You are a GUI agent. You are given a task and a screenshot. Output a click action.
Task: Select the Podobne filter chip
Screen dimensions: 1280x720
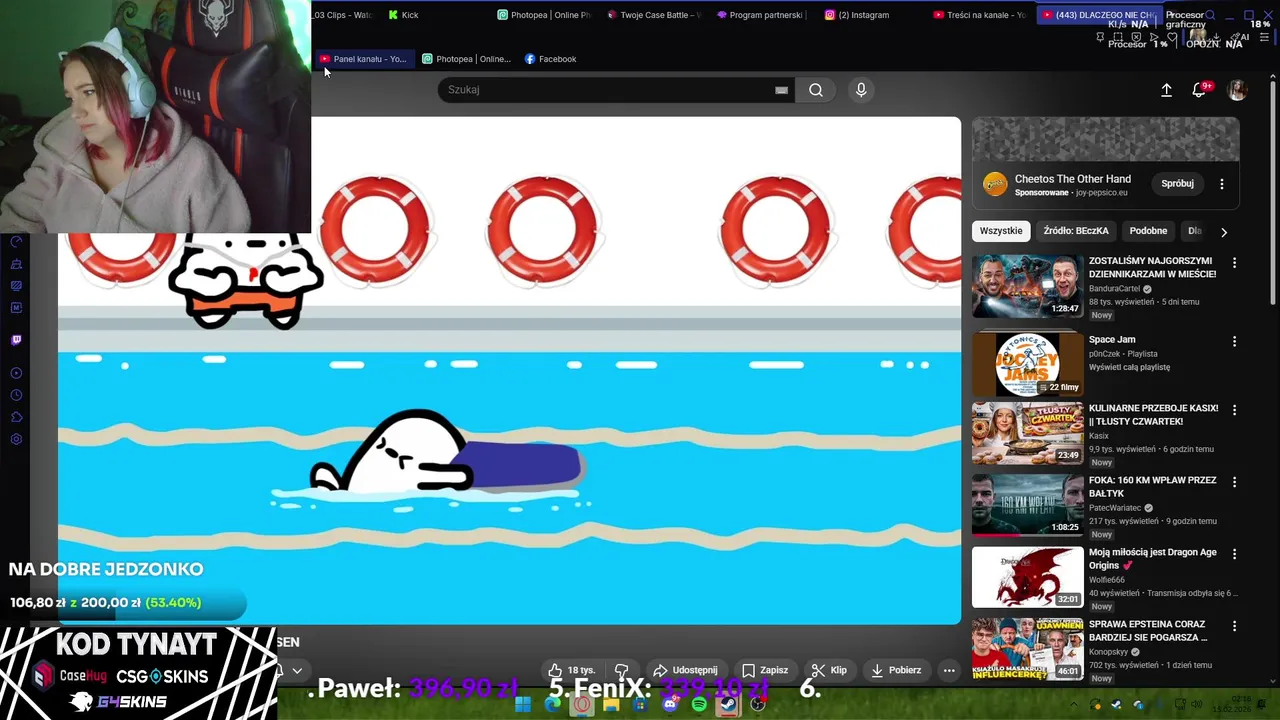coord(1148,231)
